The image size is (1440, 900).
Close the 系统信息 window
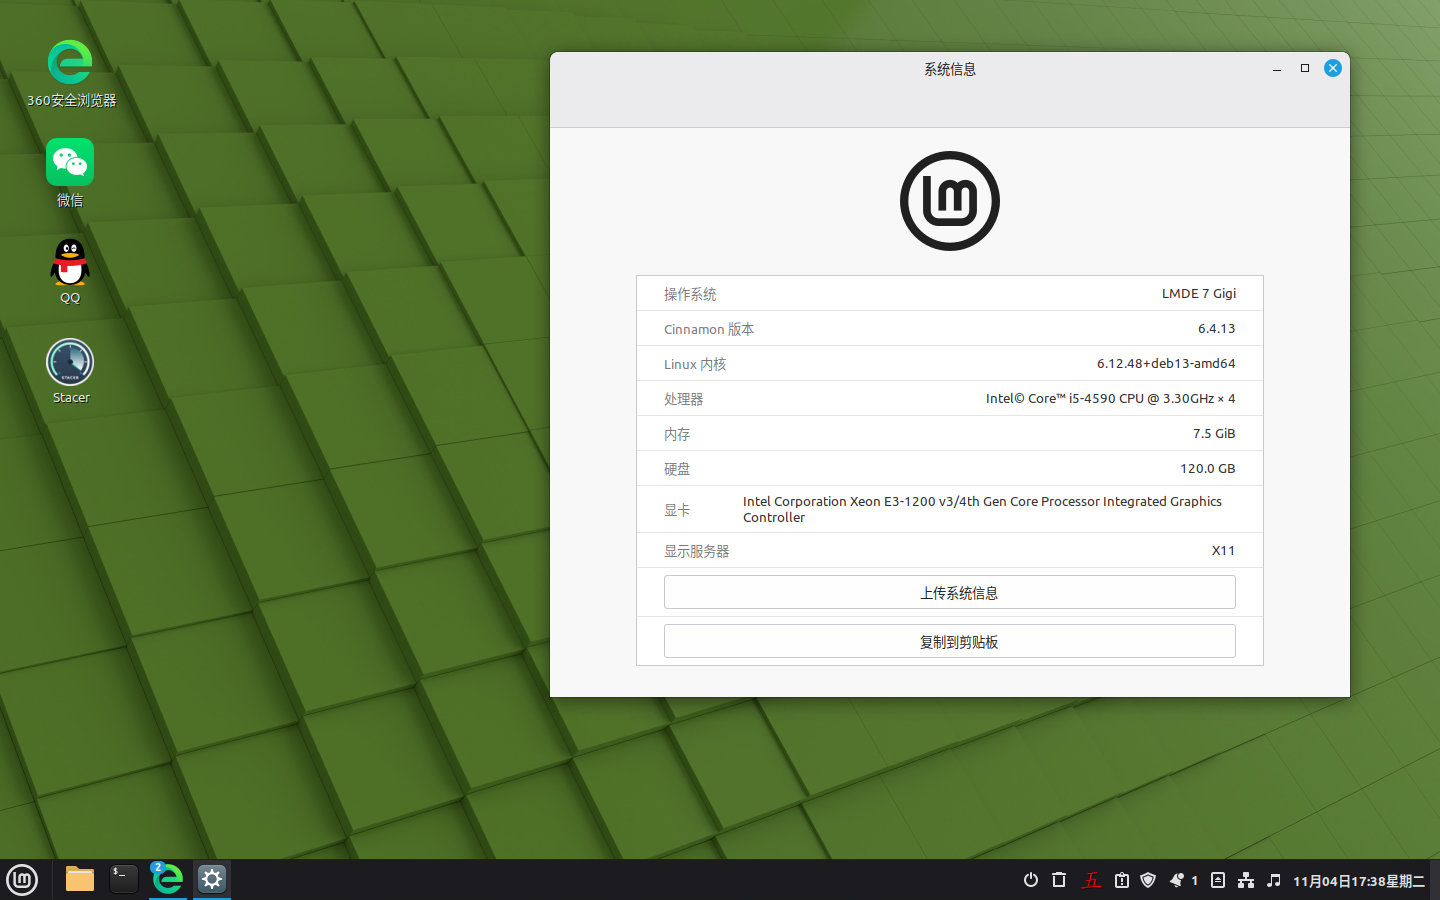[1333, 68]
